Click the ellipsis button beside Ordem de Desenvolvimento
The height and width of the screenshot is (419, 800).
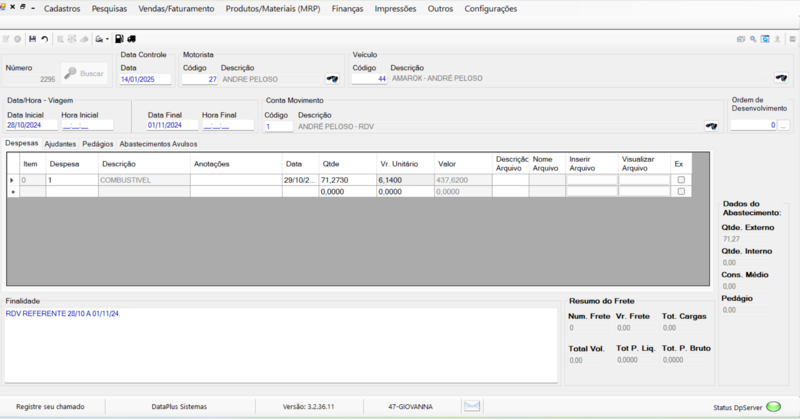coord(783,126)
